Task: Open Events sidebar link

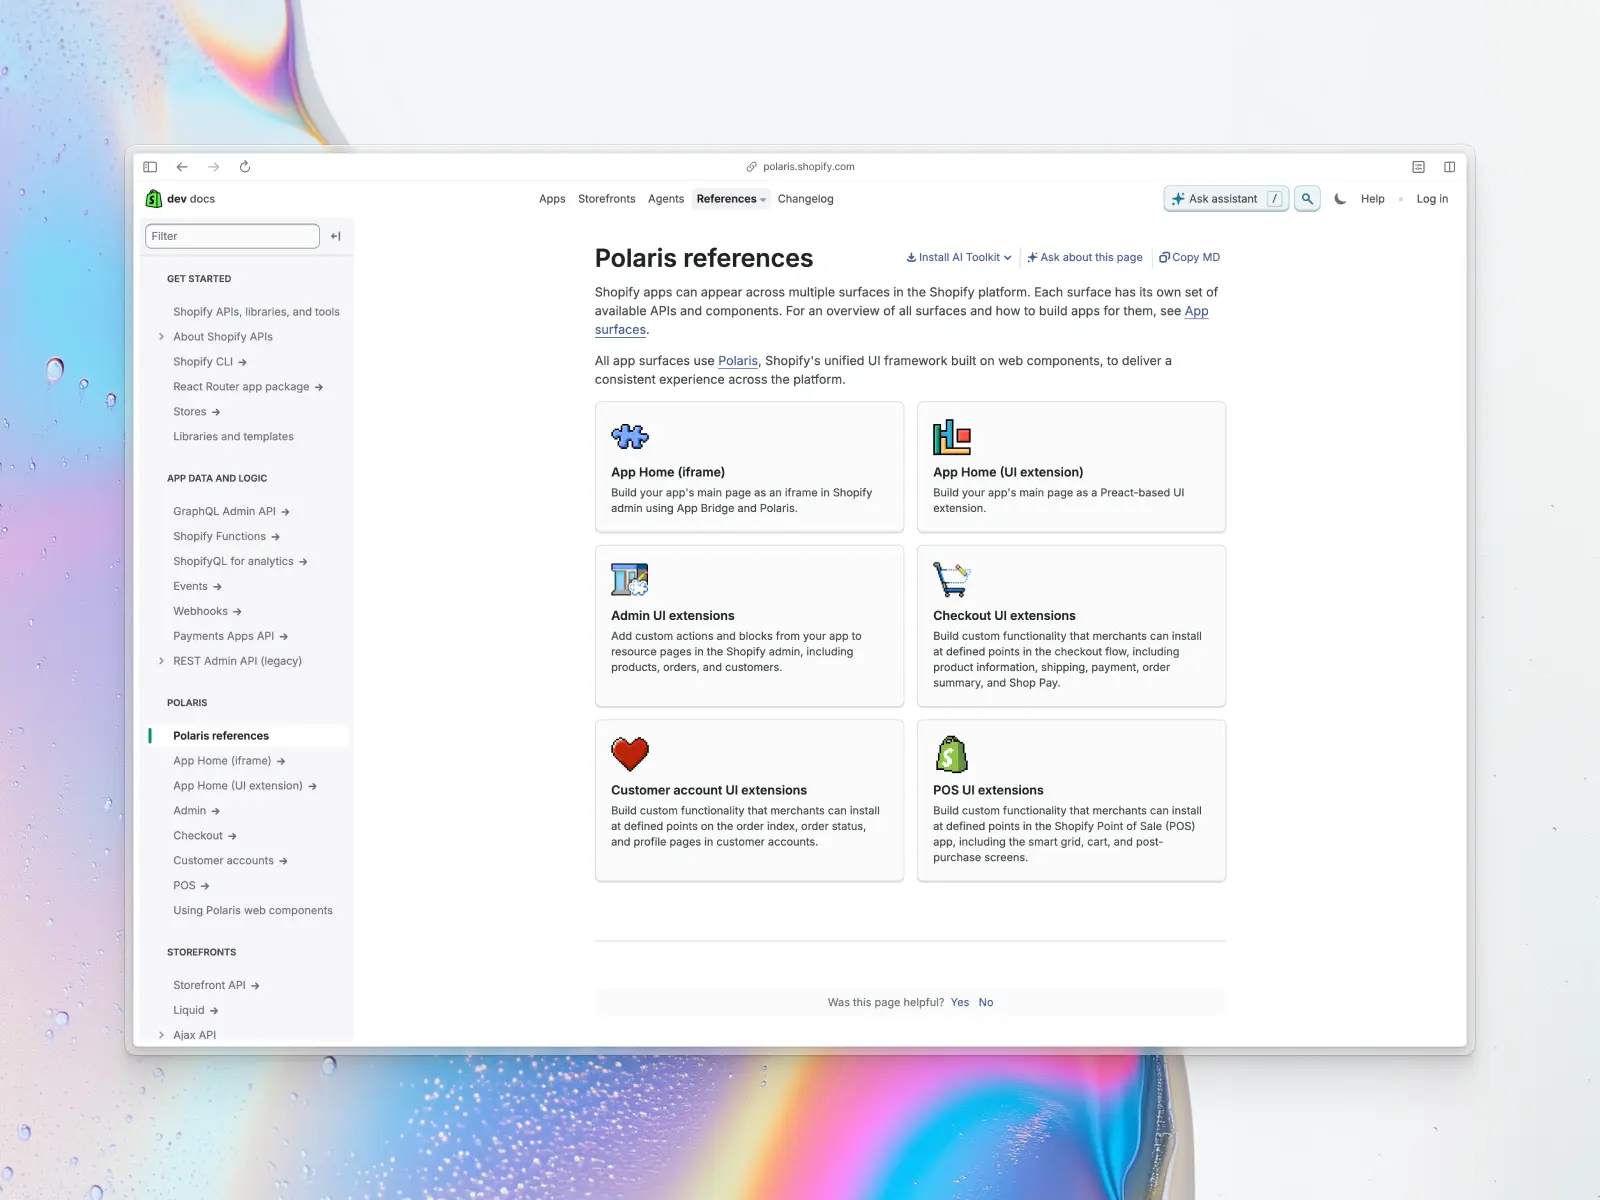Action: 197,587
